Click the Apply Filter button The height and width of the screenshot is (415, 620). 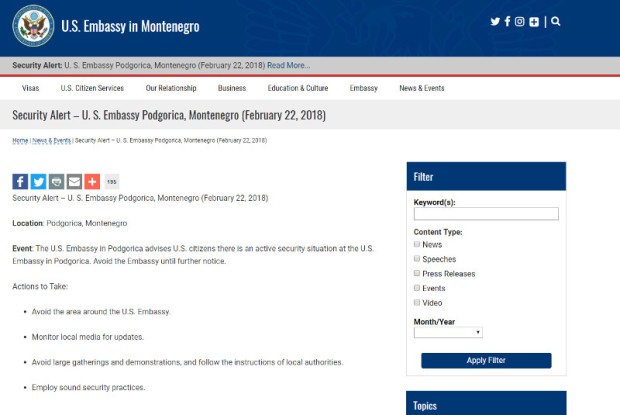click(x=486, y=360)
